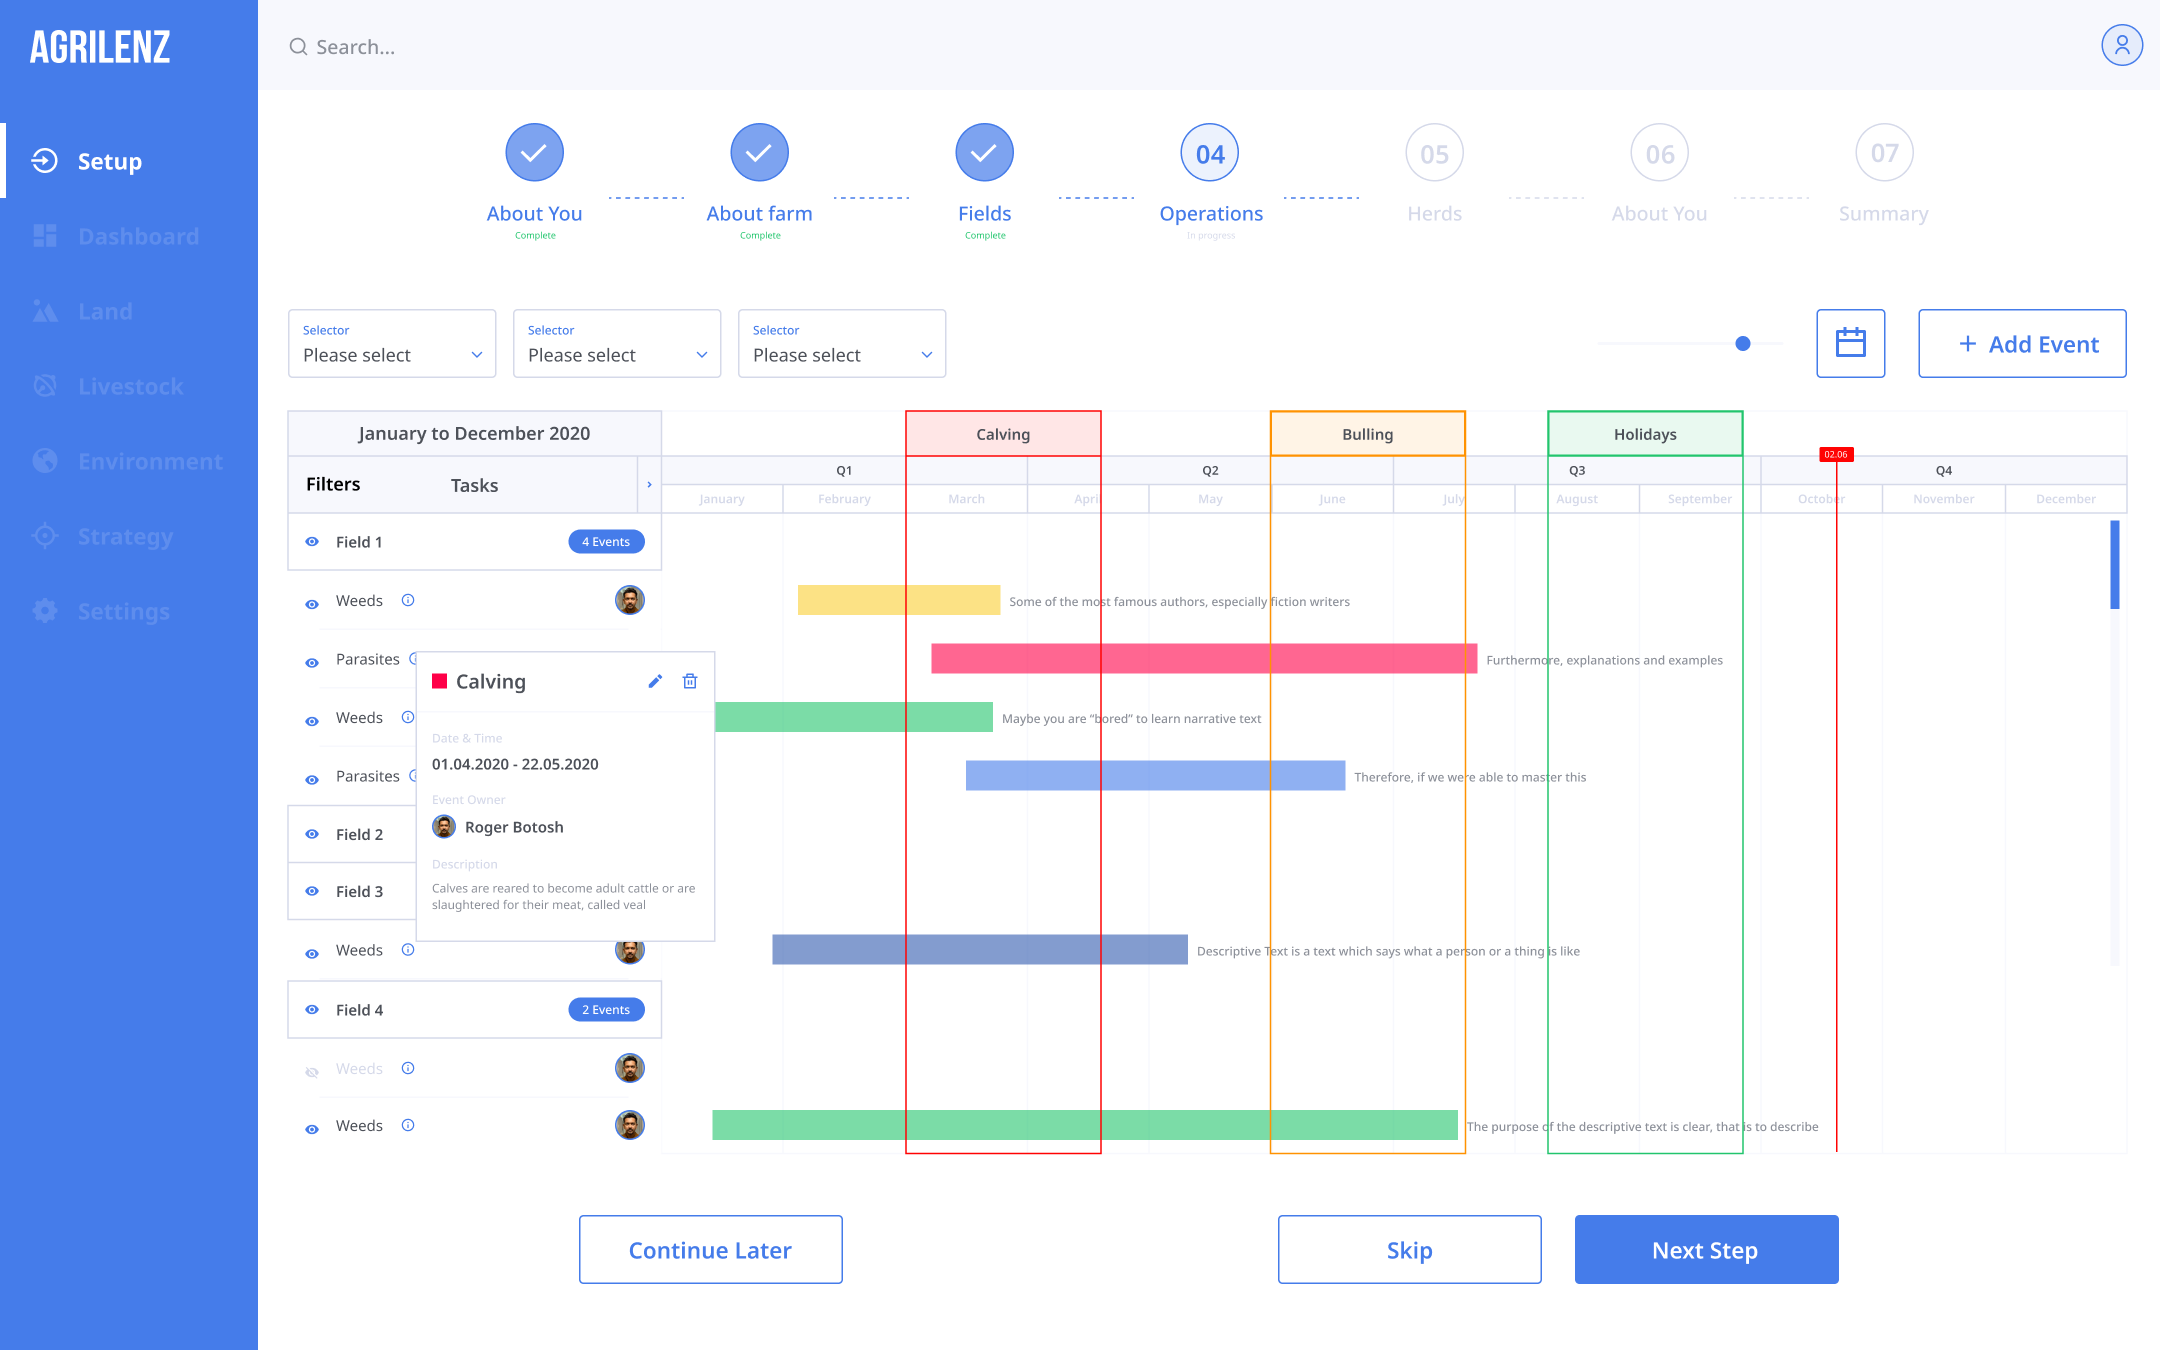Toggle visibility eye for Field 1

coord(312,542)
